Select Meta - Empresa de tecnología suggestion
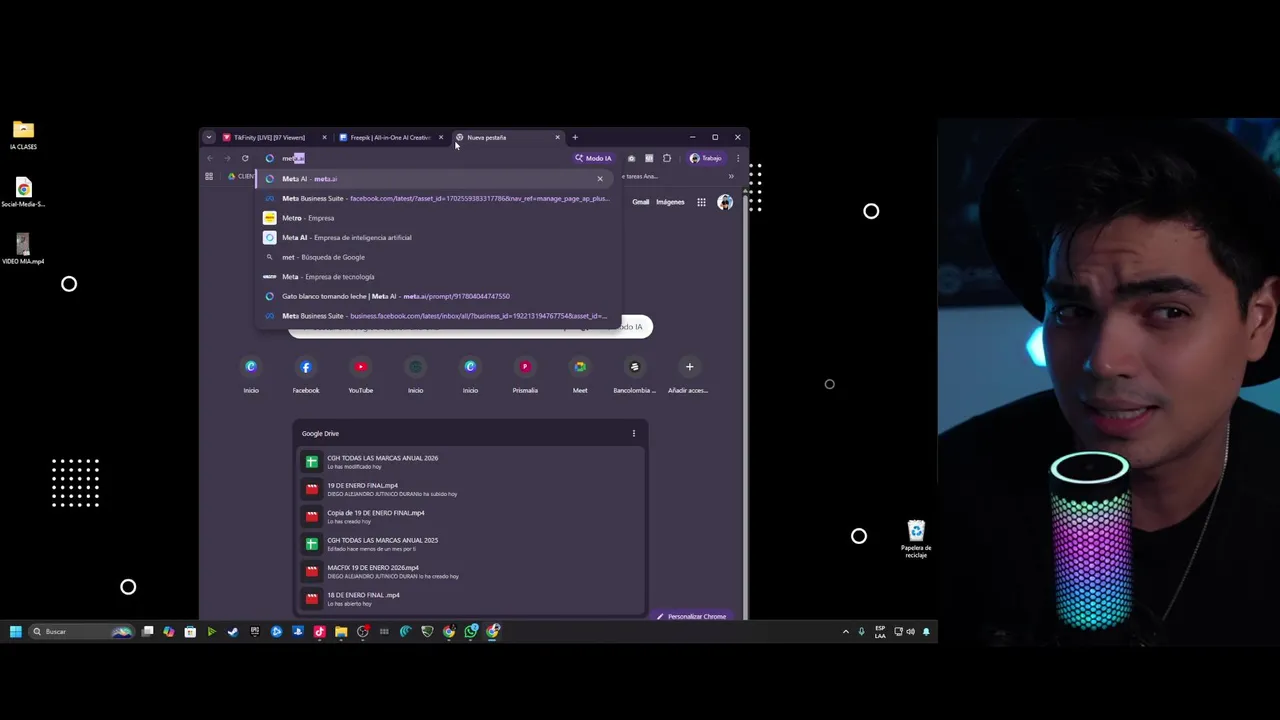Image resolution: width=1280 pixels, height=720 pixels. pos(438,277)
